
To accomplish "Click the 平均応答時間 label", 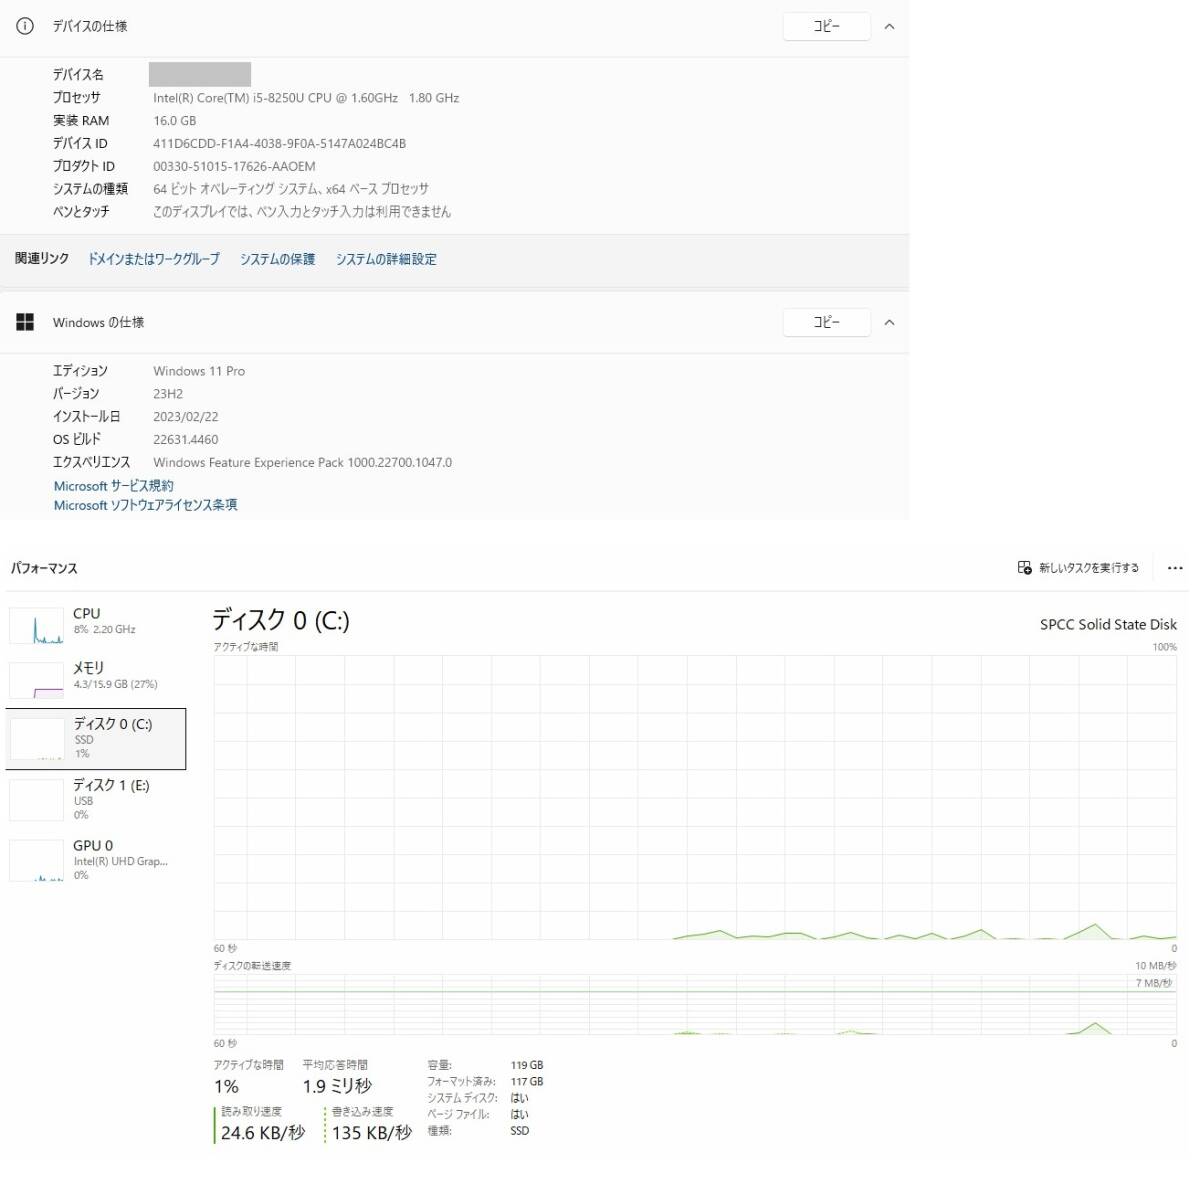I will click(335, 1065).
